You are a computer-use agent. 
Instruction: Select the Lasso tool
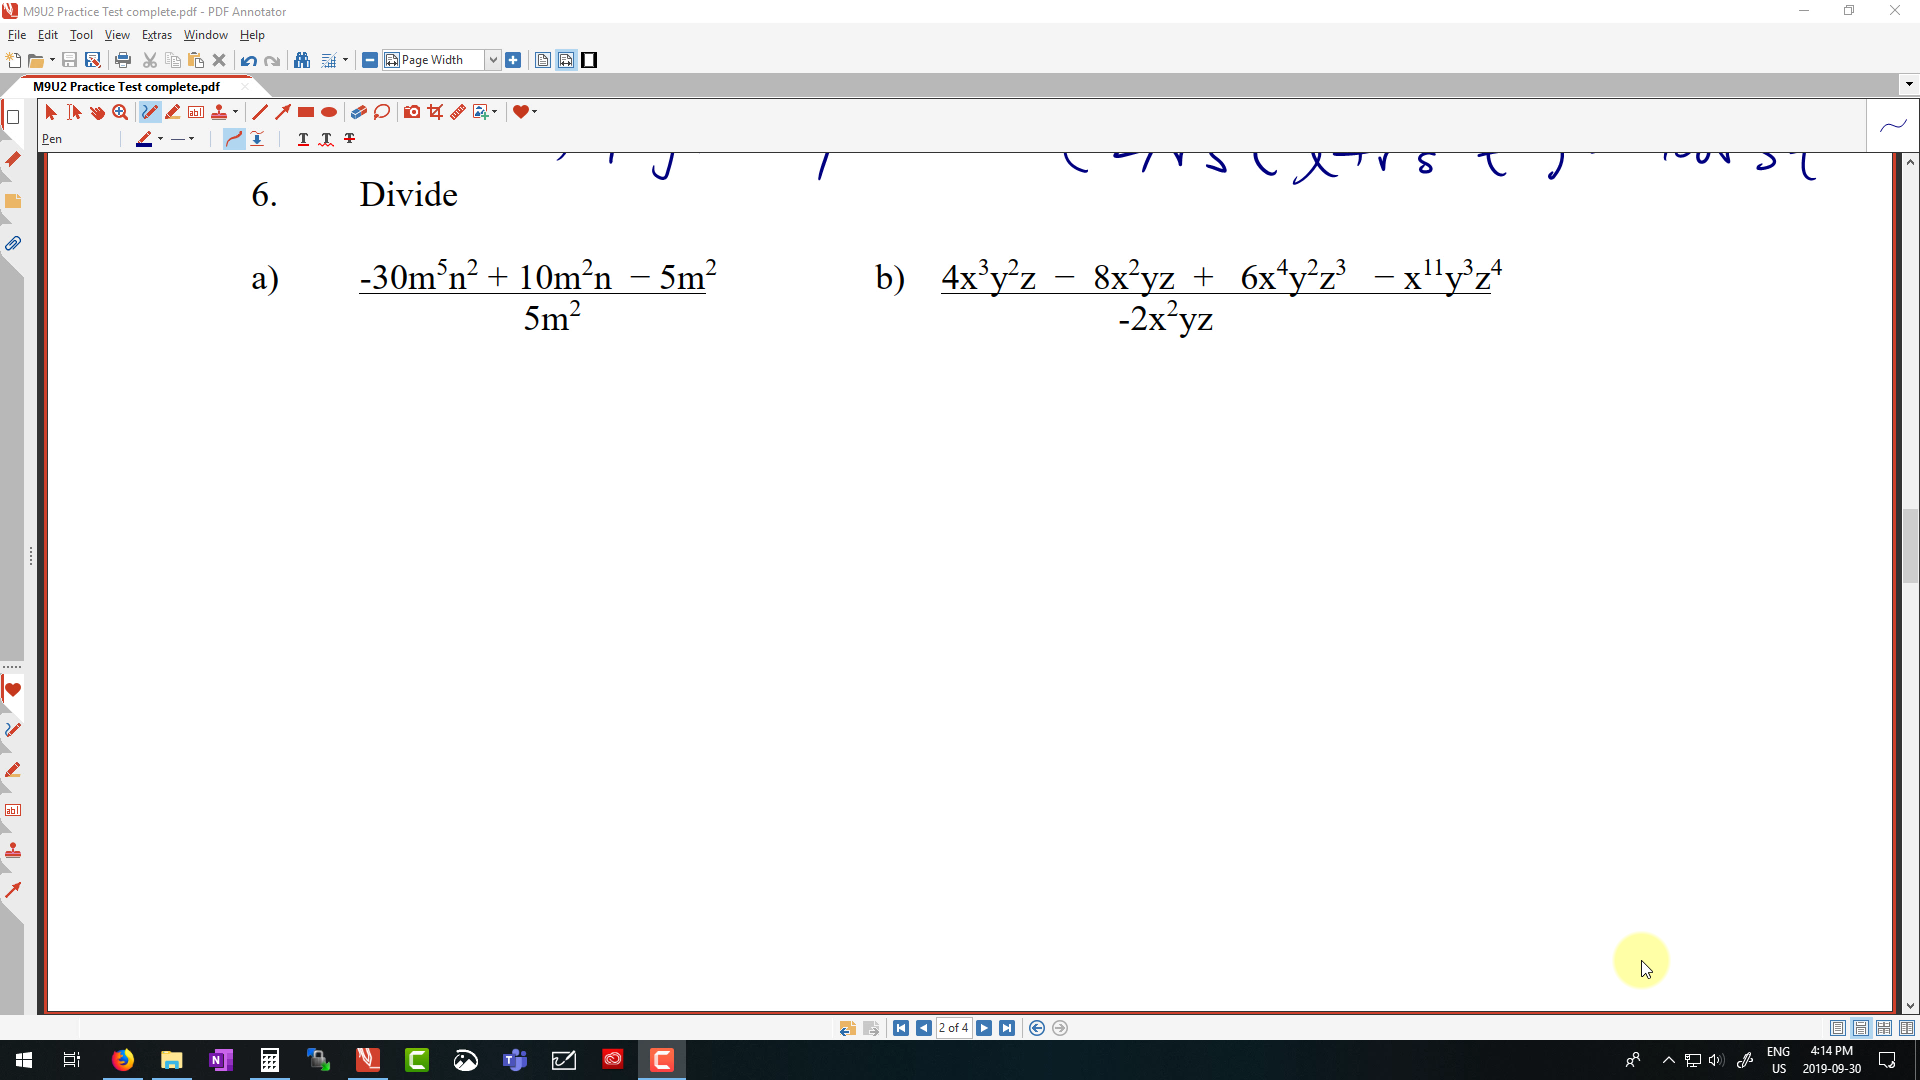(382, 112)
